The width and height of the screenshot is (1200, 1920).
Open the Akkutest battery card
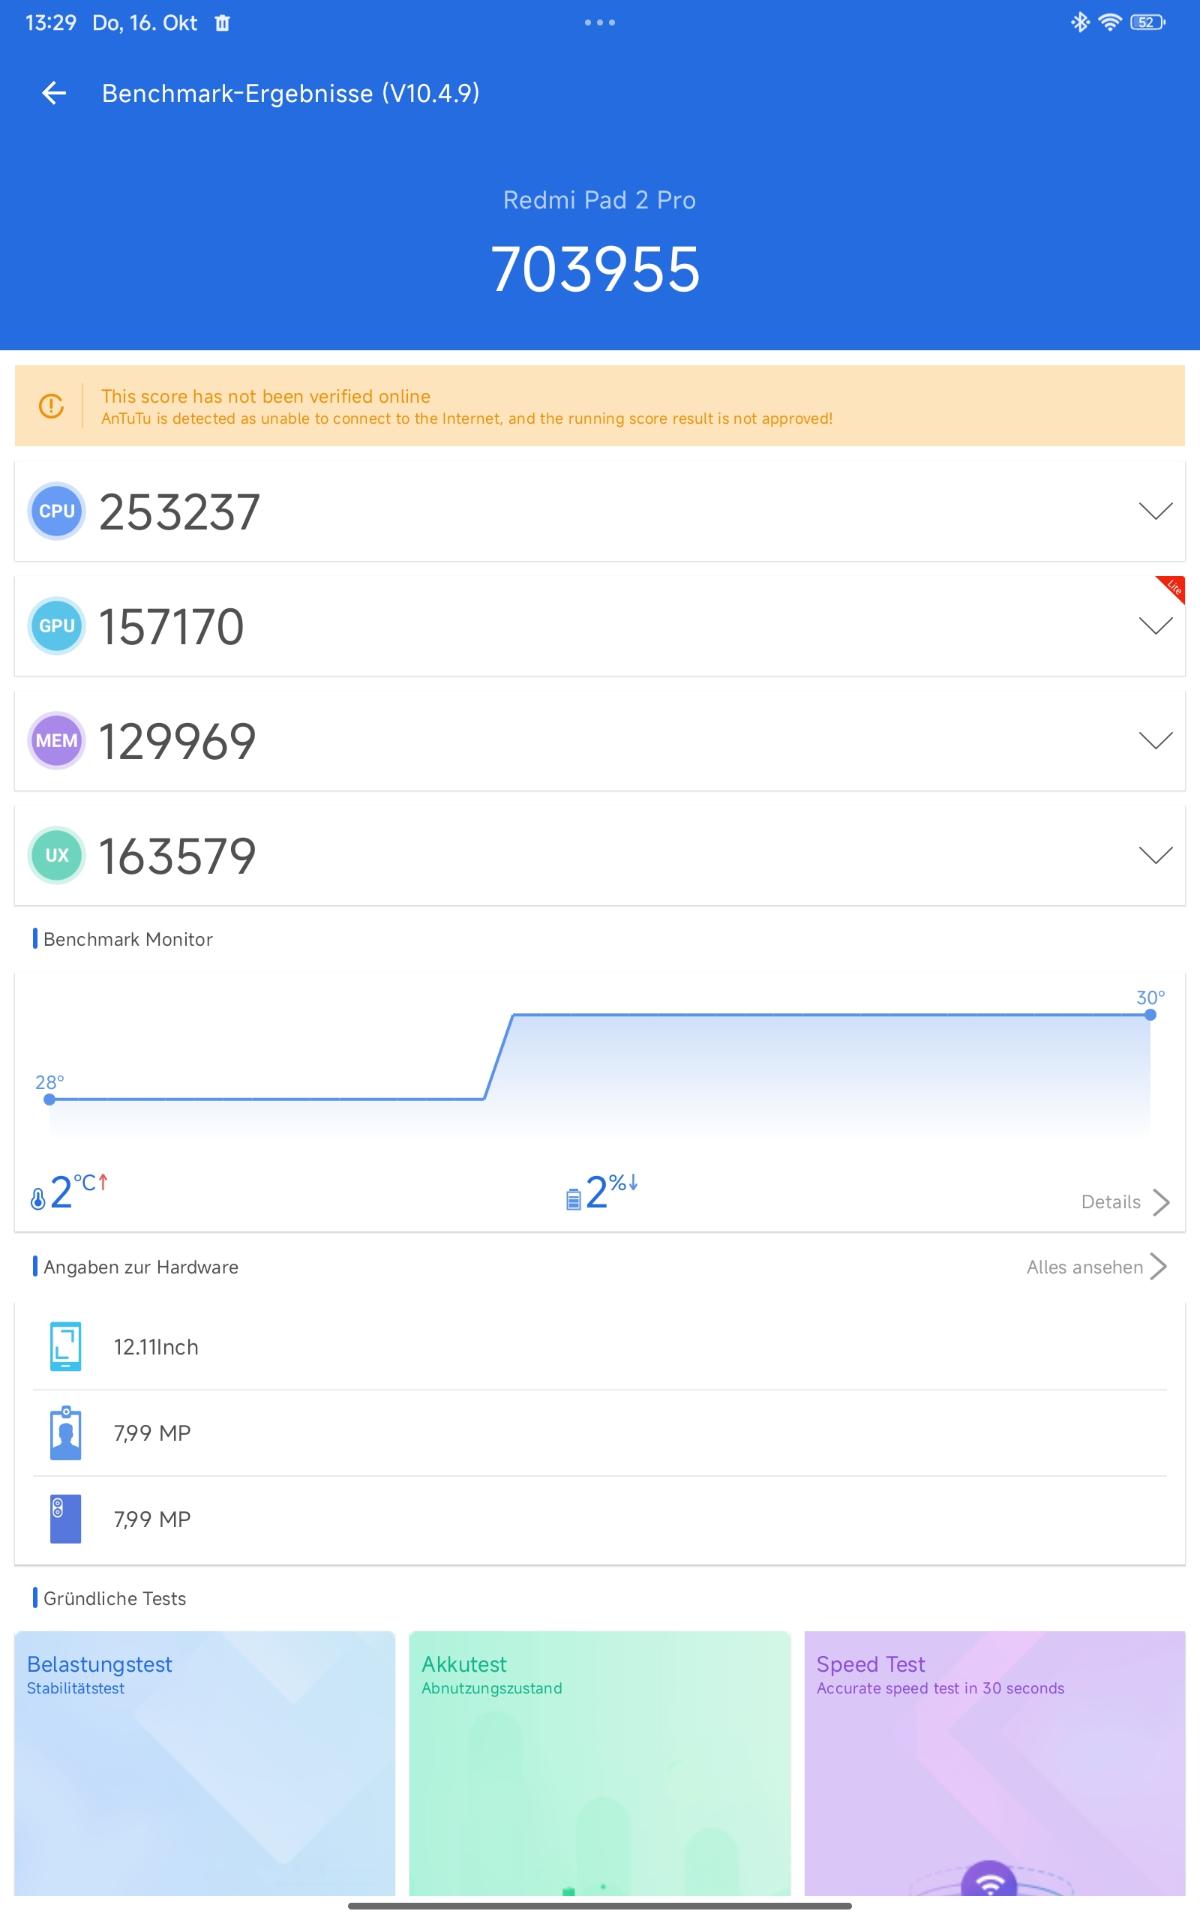coord(600,1762)
